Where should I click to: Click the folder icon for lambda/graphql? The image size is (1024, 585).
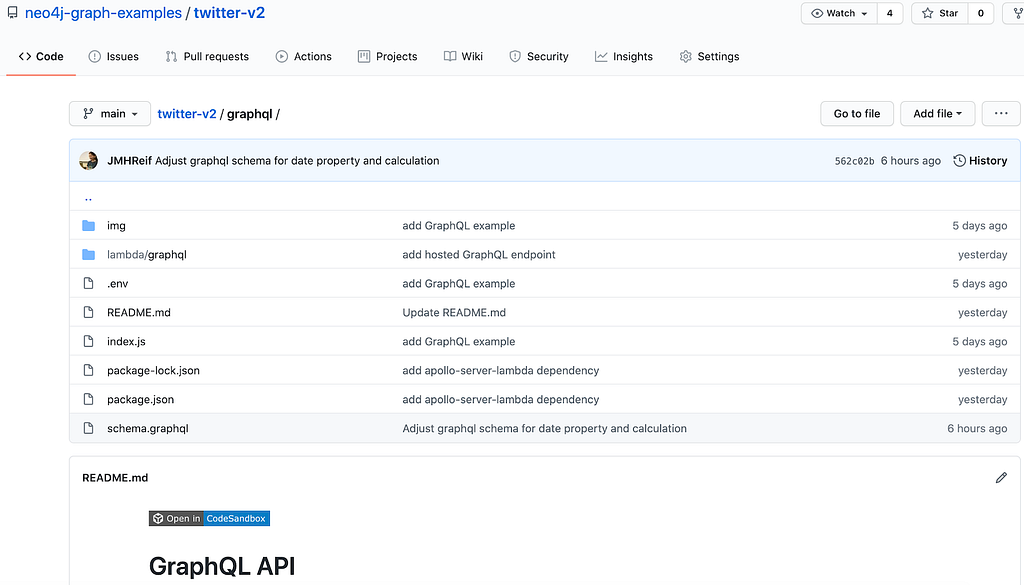(x=89, y=255)
